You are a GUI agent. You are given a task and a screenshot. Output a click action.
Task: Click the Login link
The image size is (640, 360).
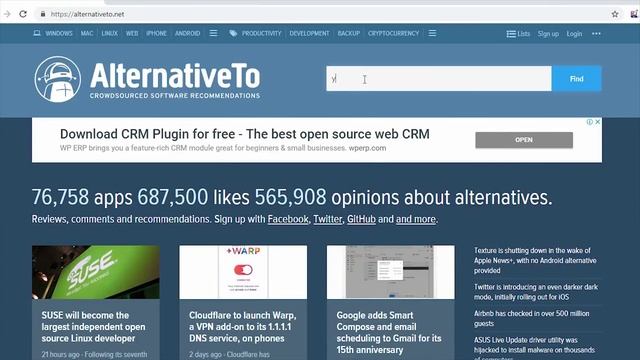click(574, 34)
